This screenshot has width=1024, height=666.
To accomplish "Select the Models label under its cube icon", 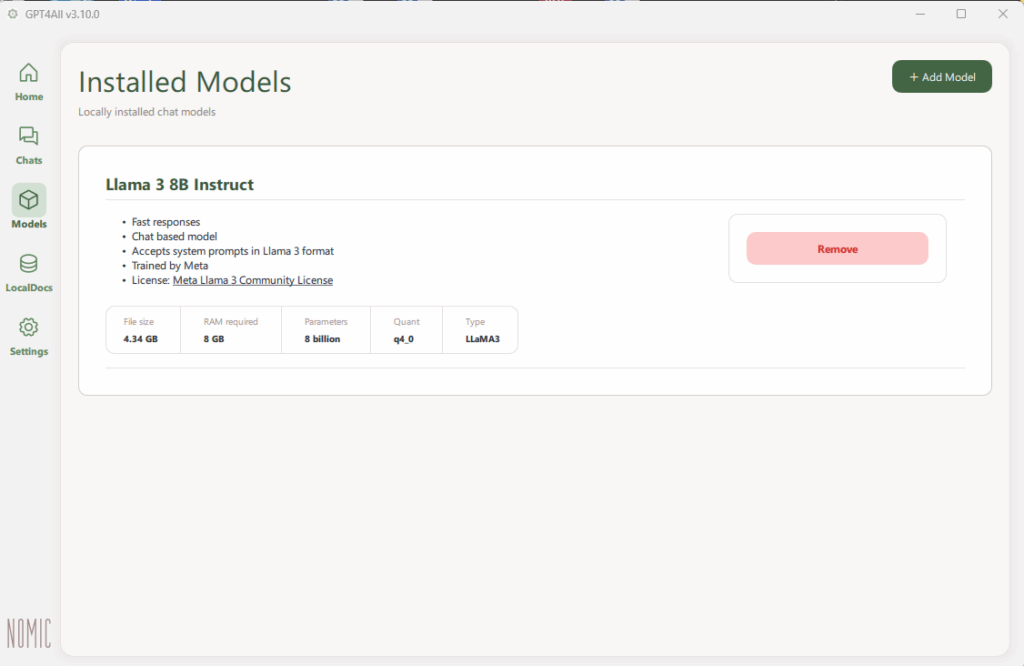I will (x=28, y=224).
